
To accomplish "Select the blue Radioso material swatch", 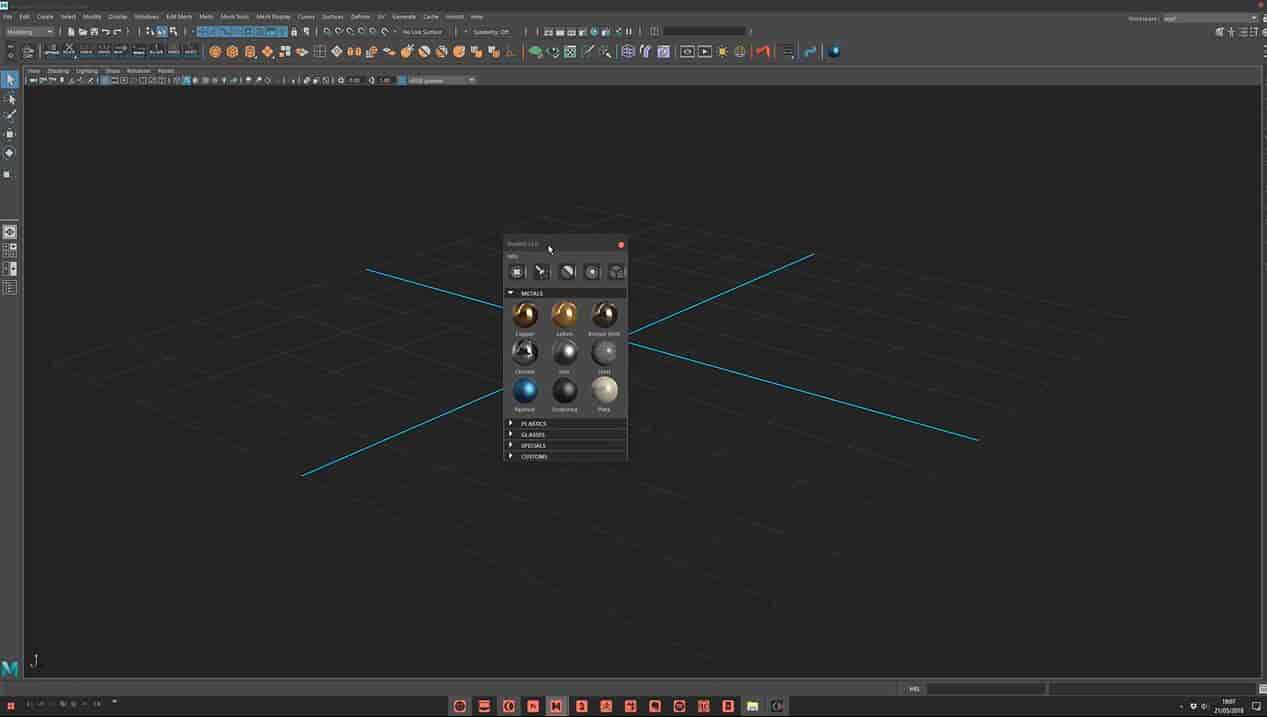I will (525, 390).
